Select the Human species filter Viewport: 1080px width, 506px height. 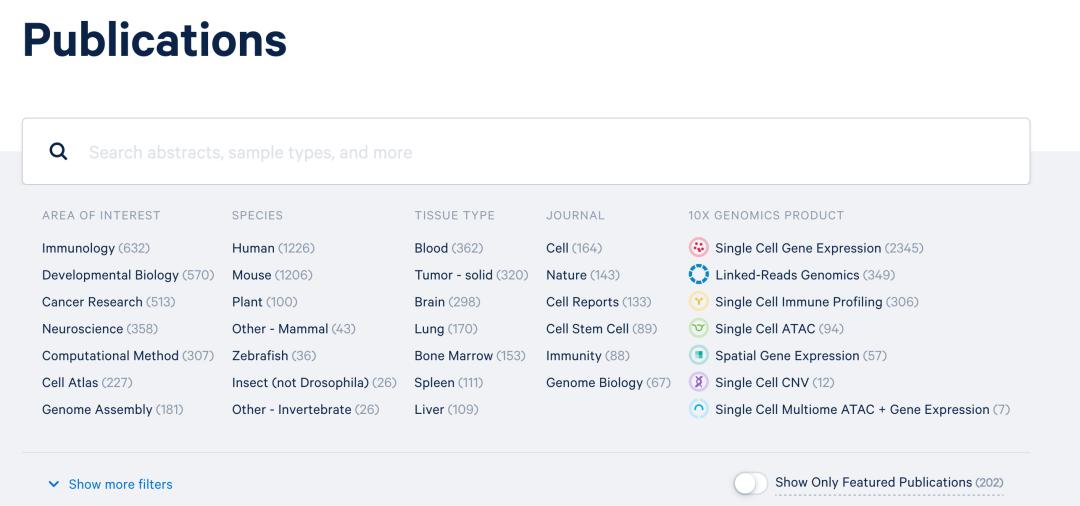[x=253, y=248]
